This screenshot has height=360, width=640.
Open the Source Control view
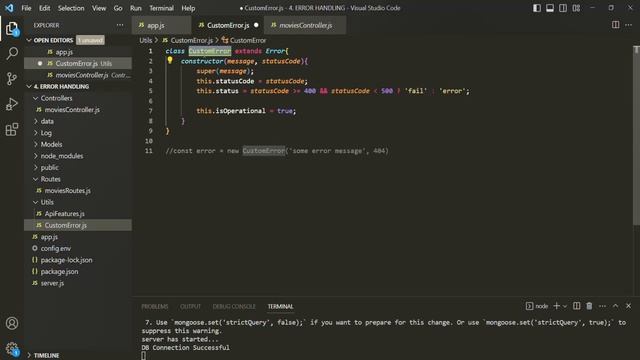pos(12,78)
